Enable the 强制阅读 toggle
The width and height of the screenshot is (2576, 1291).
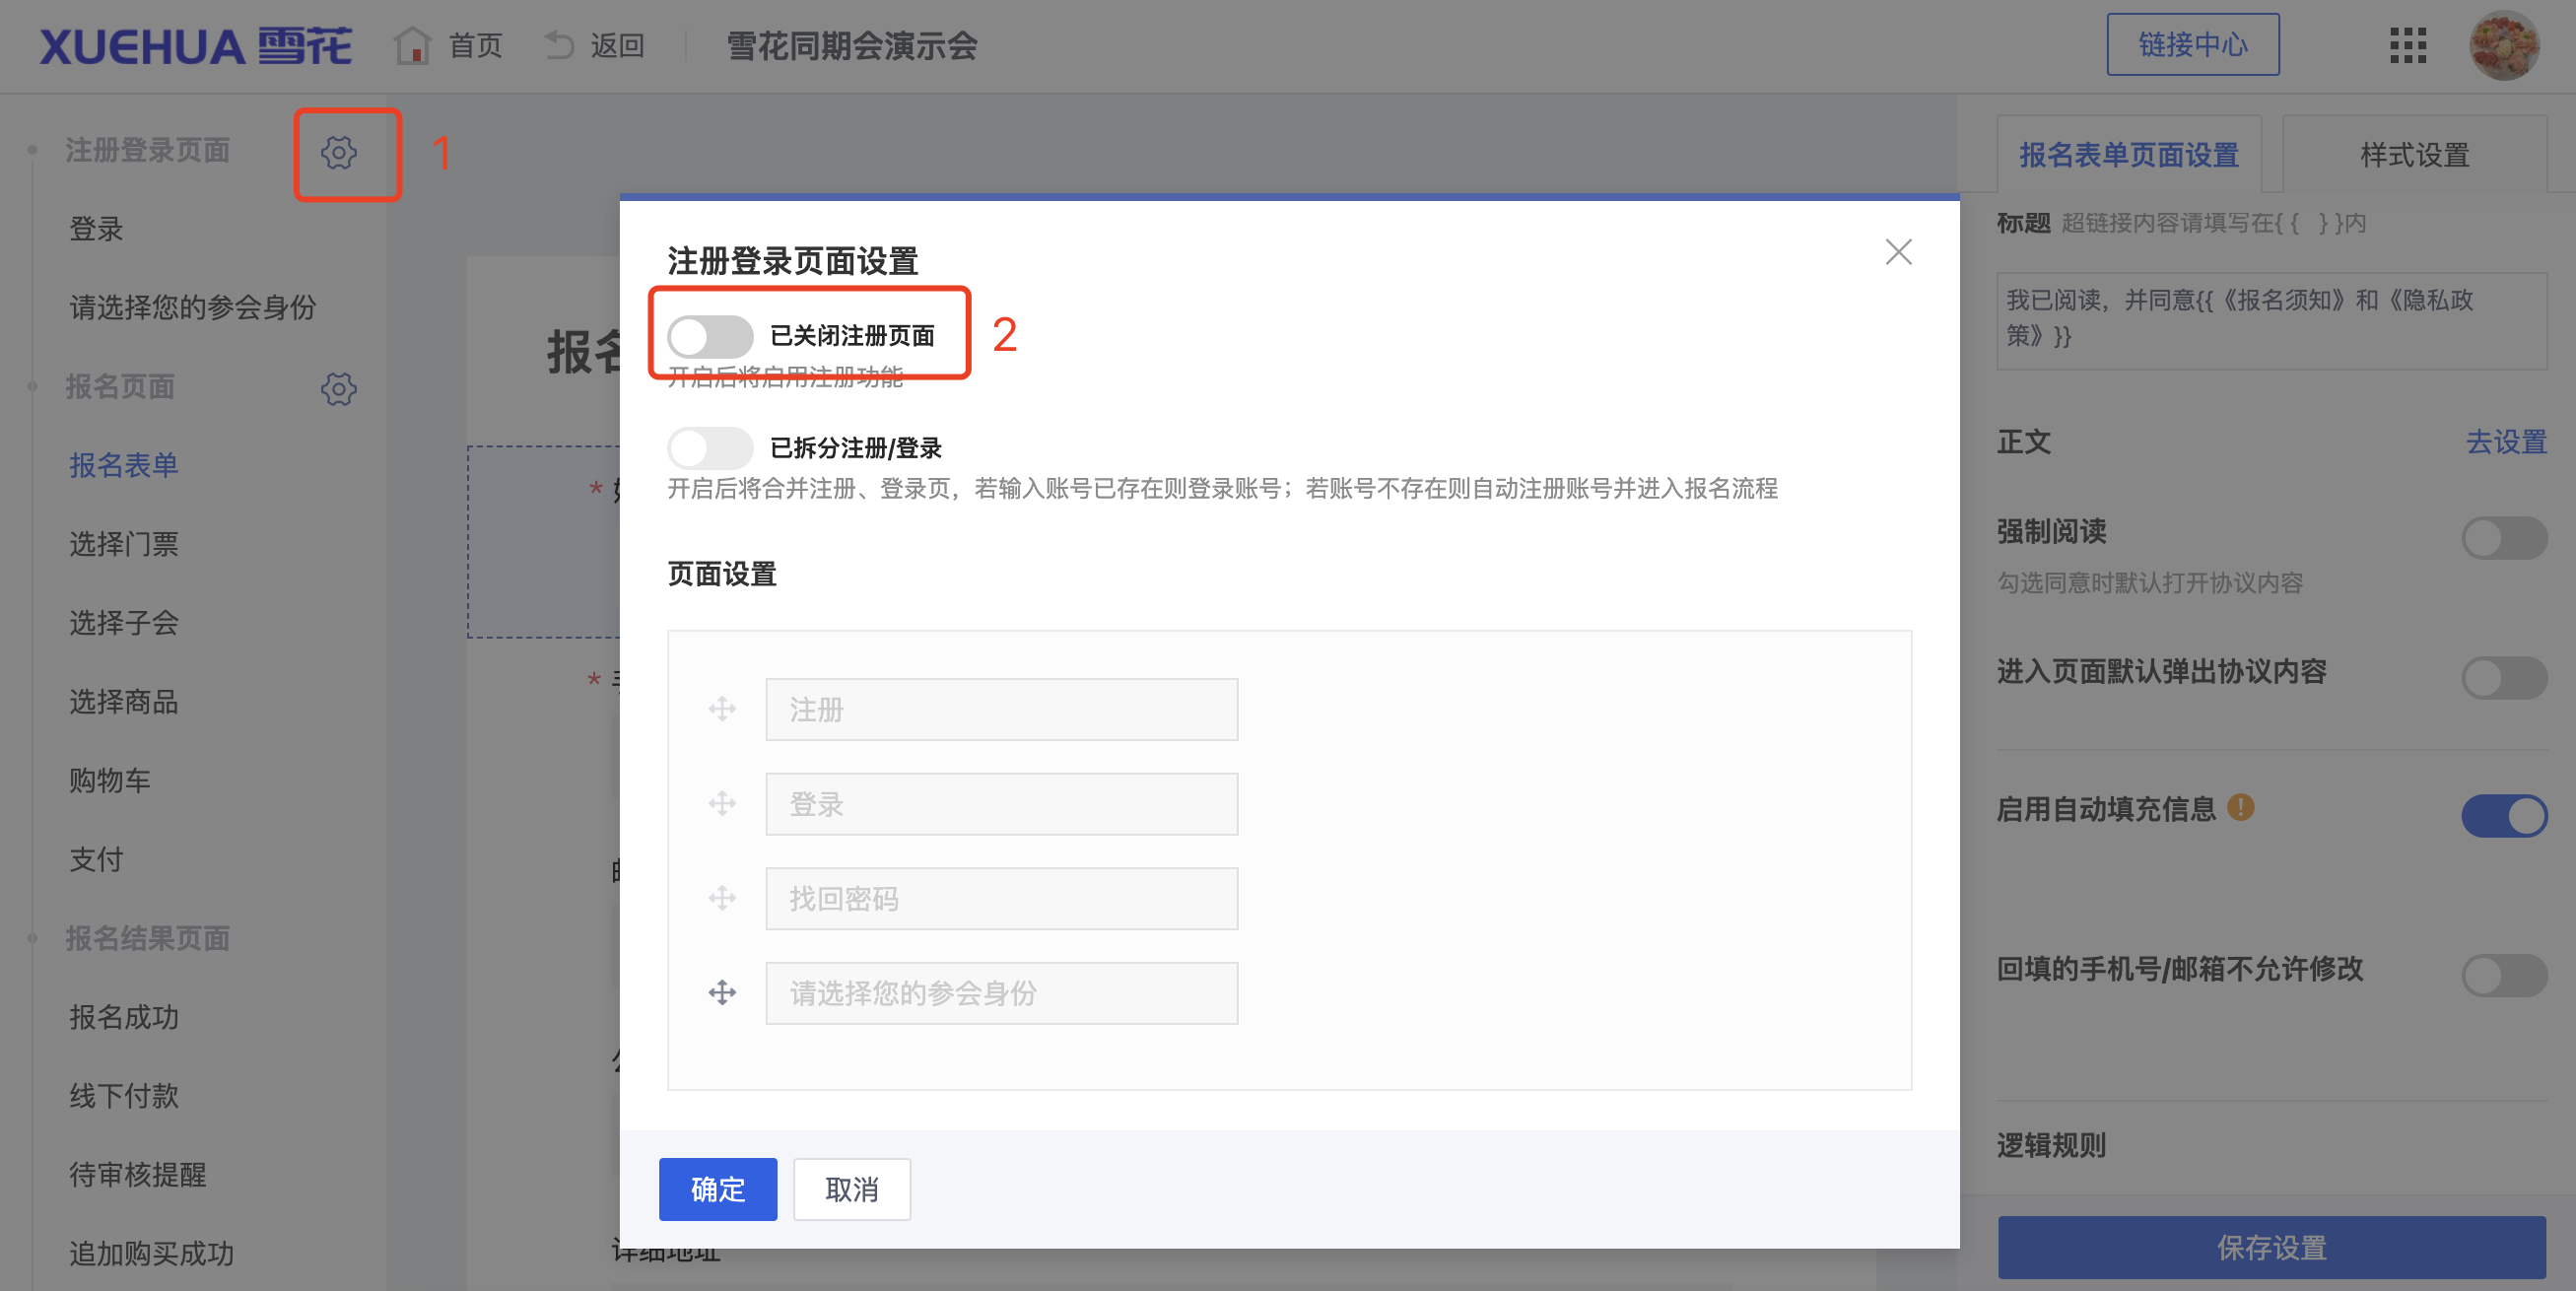point(2504,537)
